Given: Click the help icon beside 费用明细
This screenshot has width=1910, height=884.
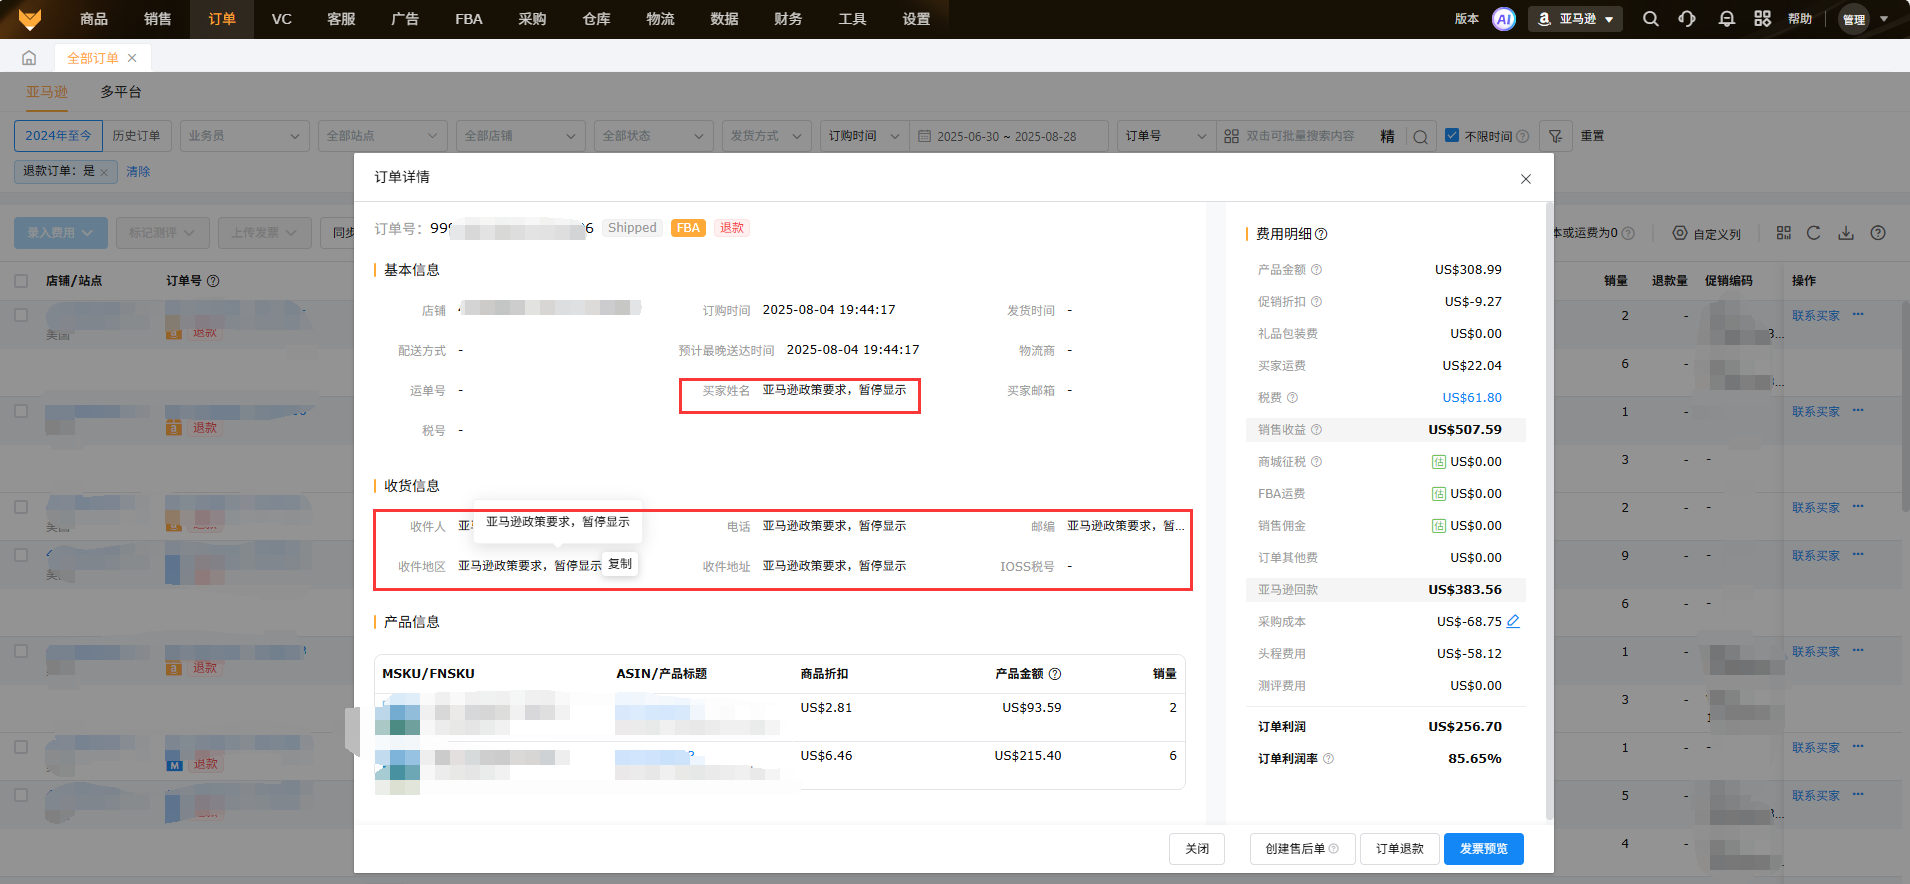Looking at the screenshot, I should (x=1321, y=234).
